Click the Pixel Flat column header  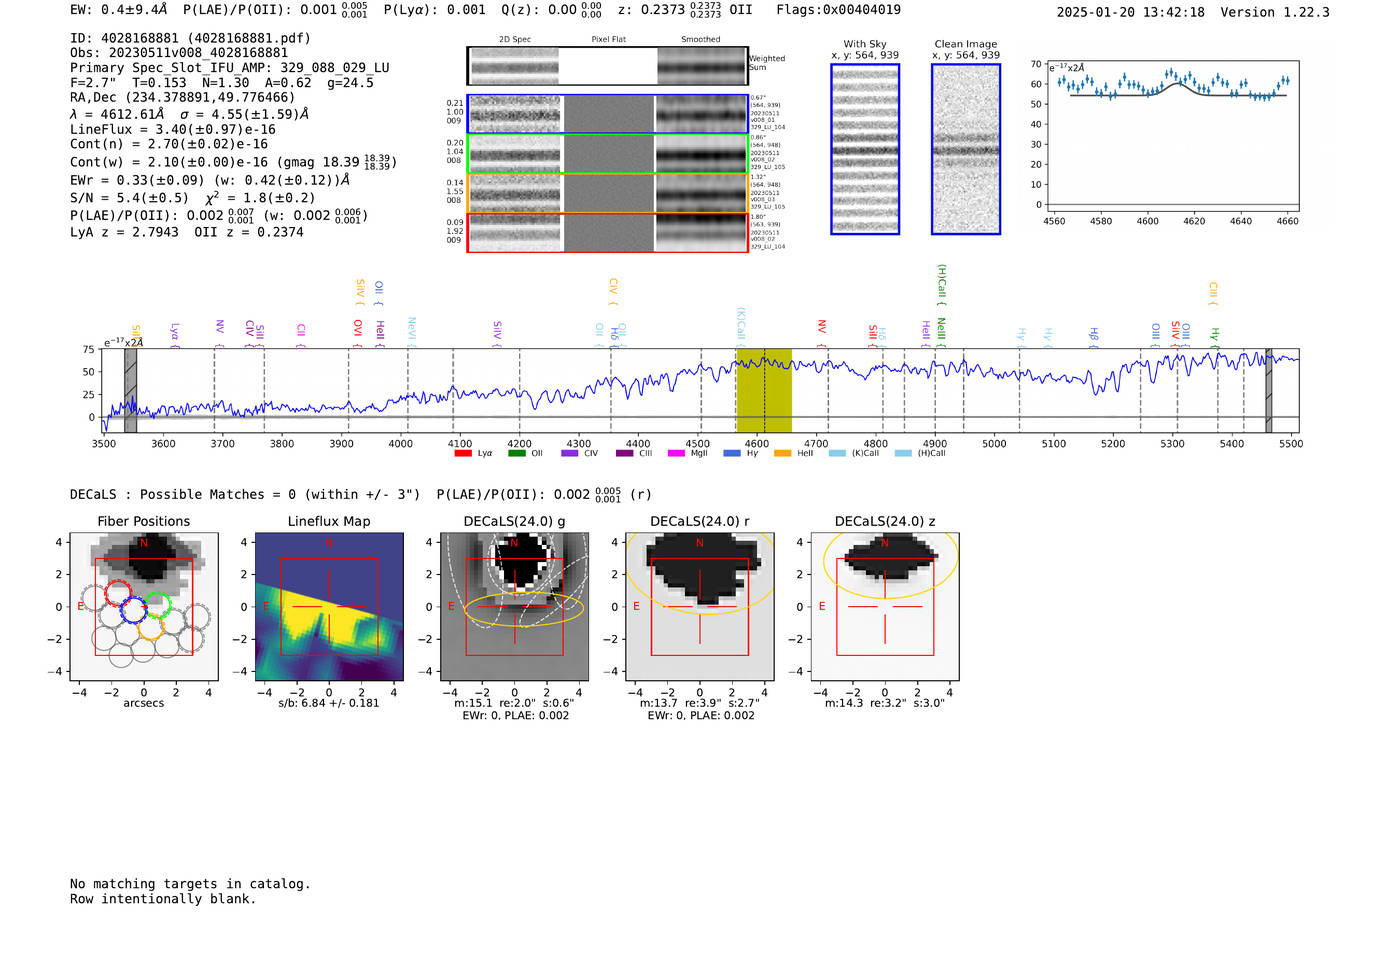608,40
